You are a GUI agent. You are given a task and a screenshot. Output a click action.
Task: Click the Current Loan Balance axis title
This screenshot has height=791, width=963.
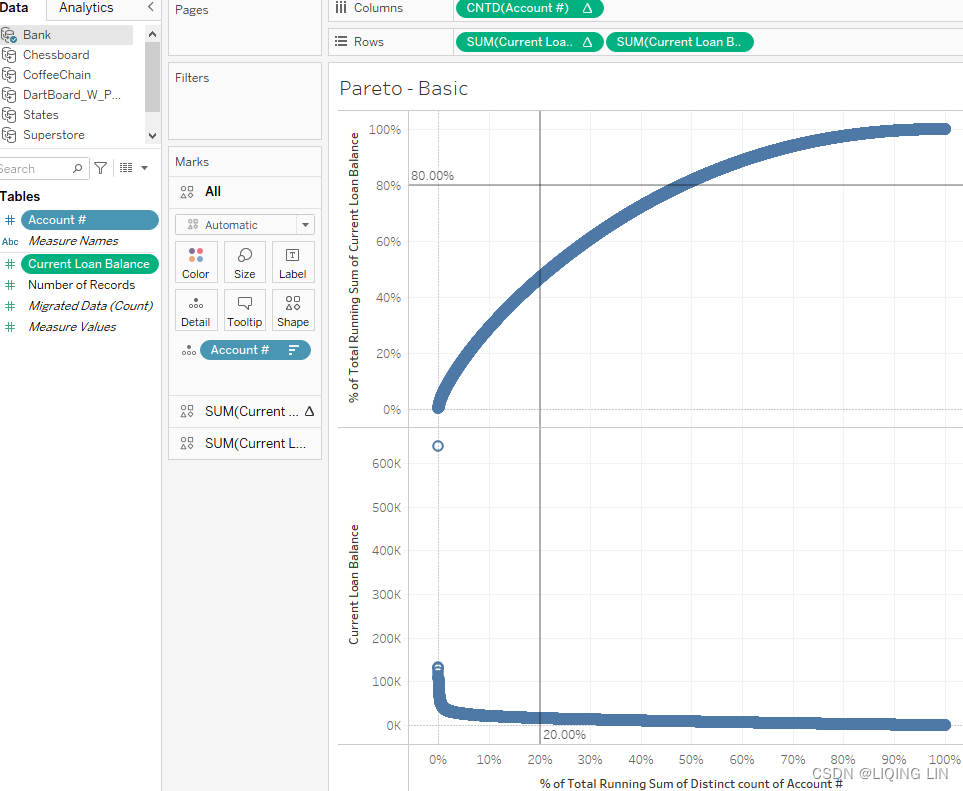click(x=354, y=584)
